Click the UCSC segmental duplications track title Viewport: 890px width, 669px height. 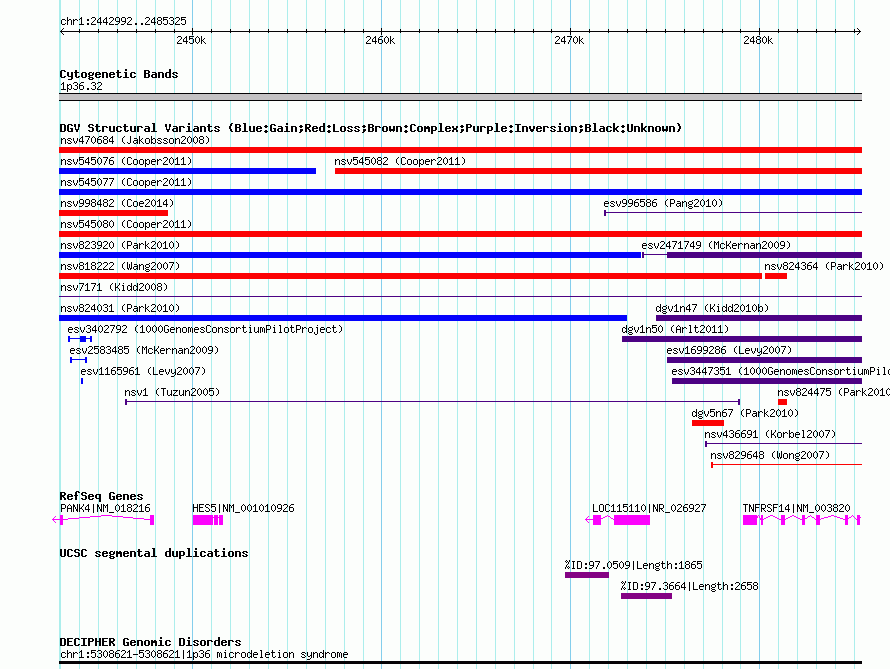coord(154,553)
